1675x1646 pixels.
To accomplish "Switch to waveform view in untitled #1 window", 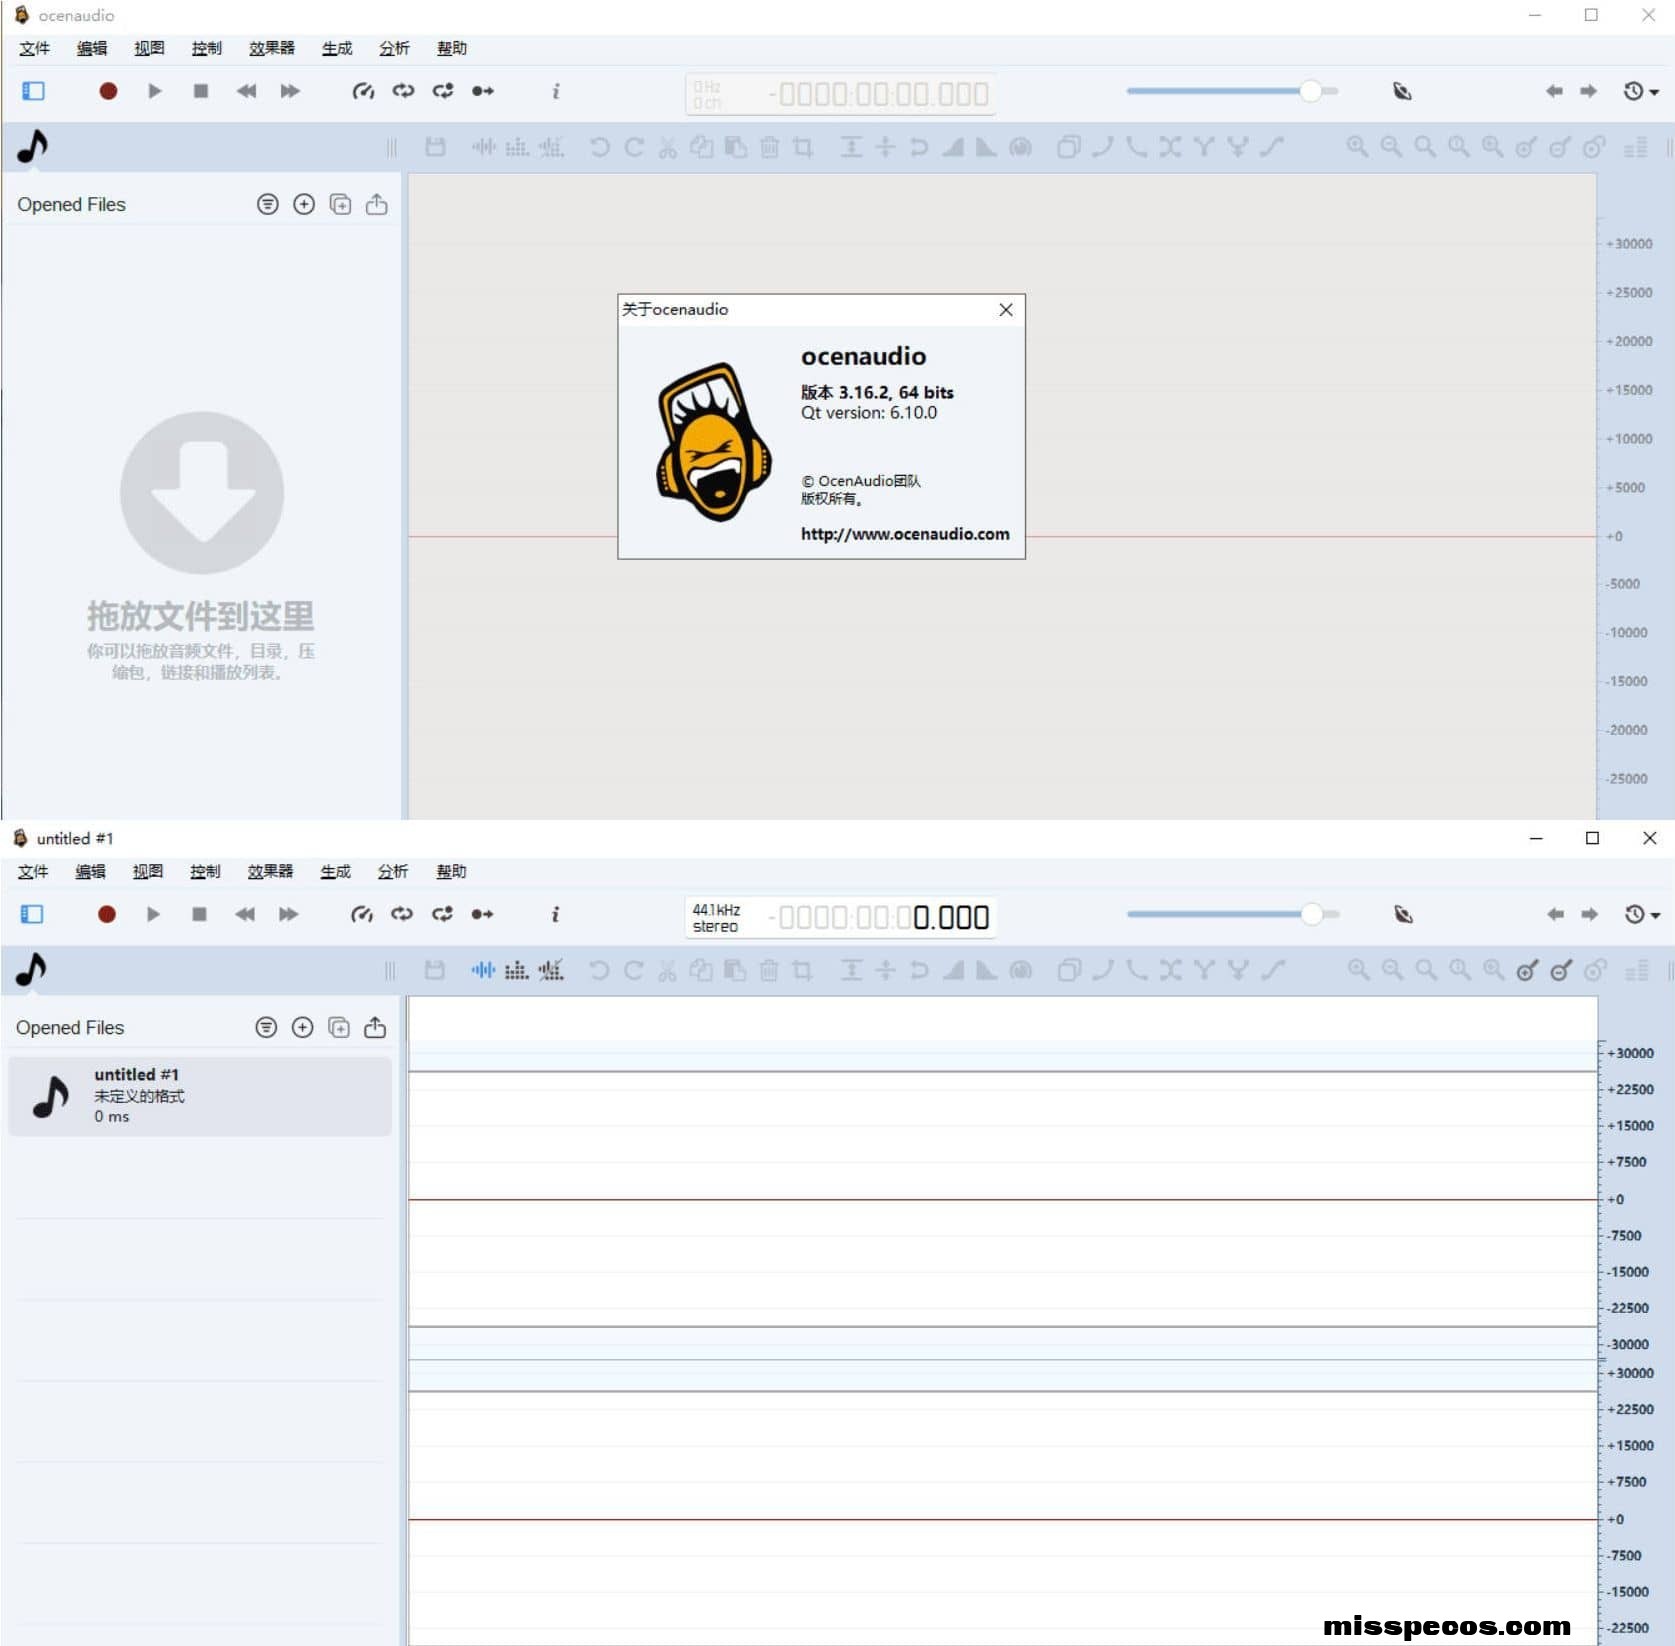I will [483, 970].
